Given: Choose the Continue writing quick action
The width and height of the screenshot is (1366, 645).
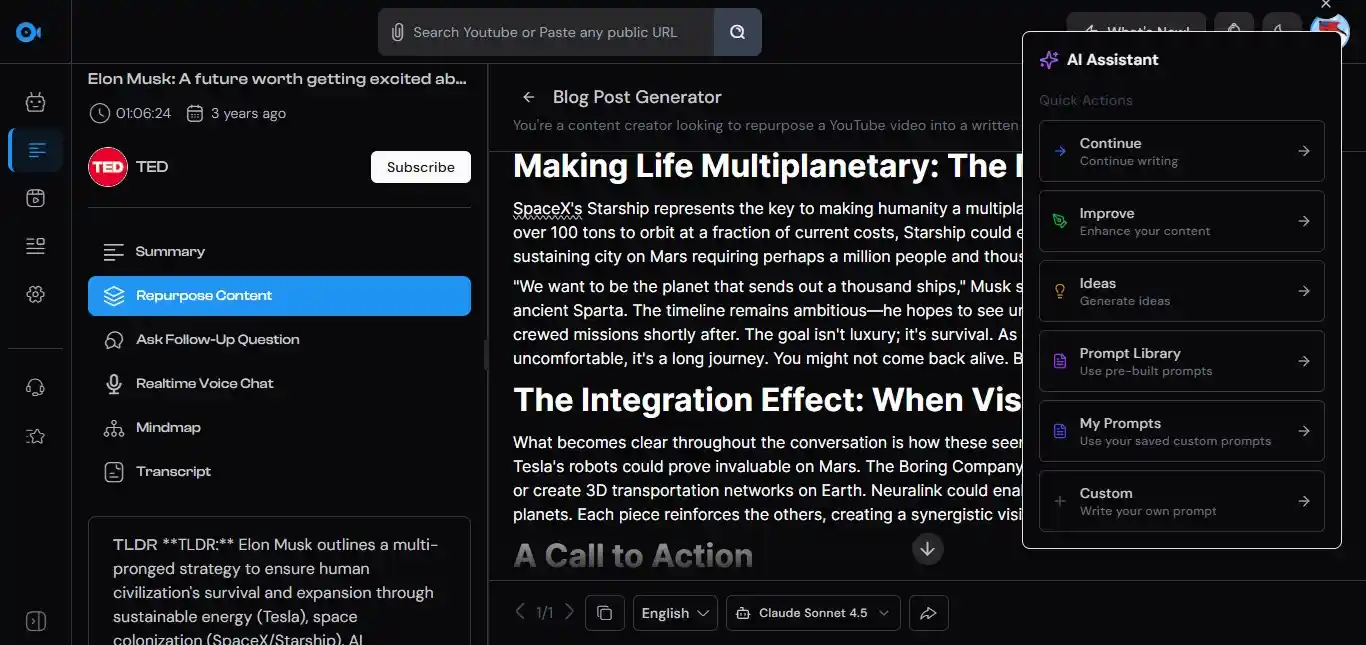Looking at the screenshot, I should tap(1181, 151).
